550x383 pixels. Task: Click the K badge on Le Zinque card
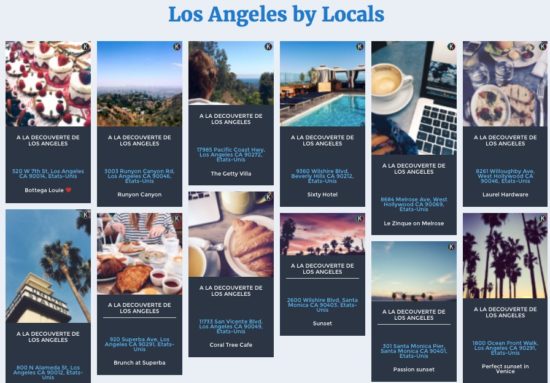451,46
